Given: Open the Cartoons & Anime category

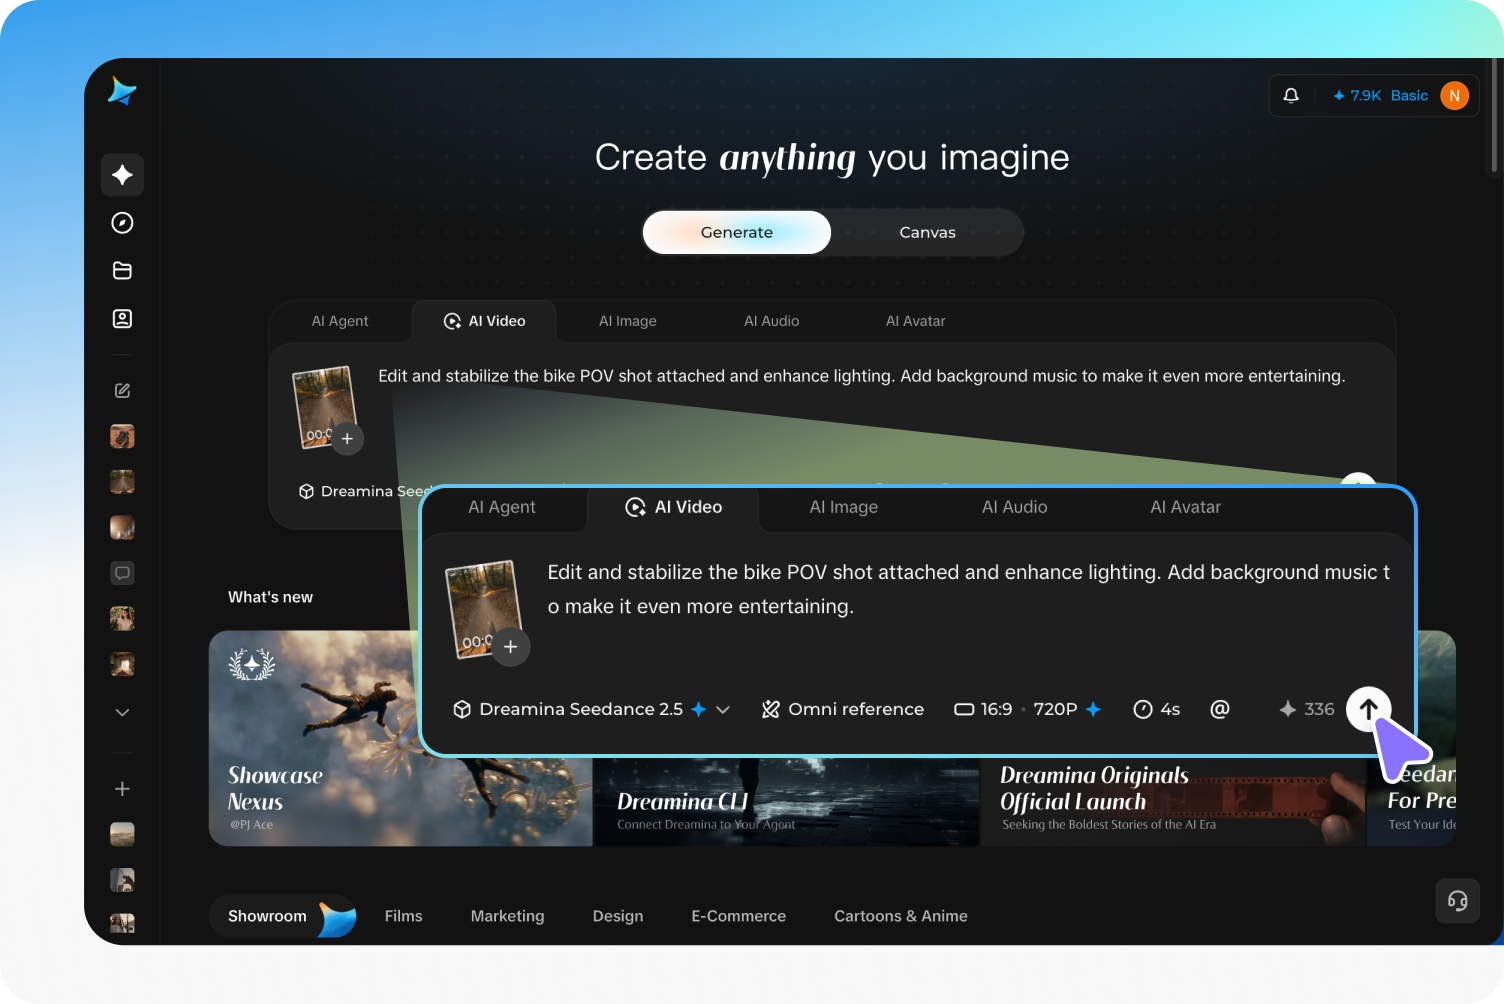Looking at the screenshot, I should pyautogui.click(x=901, y=916).
